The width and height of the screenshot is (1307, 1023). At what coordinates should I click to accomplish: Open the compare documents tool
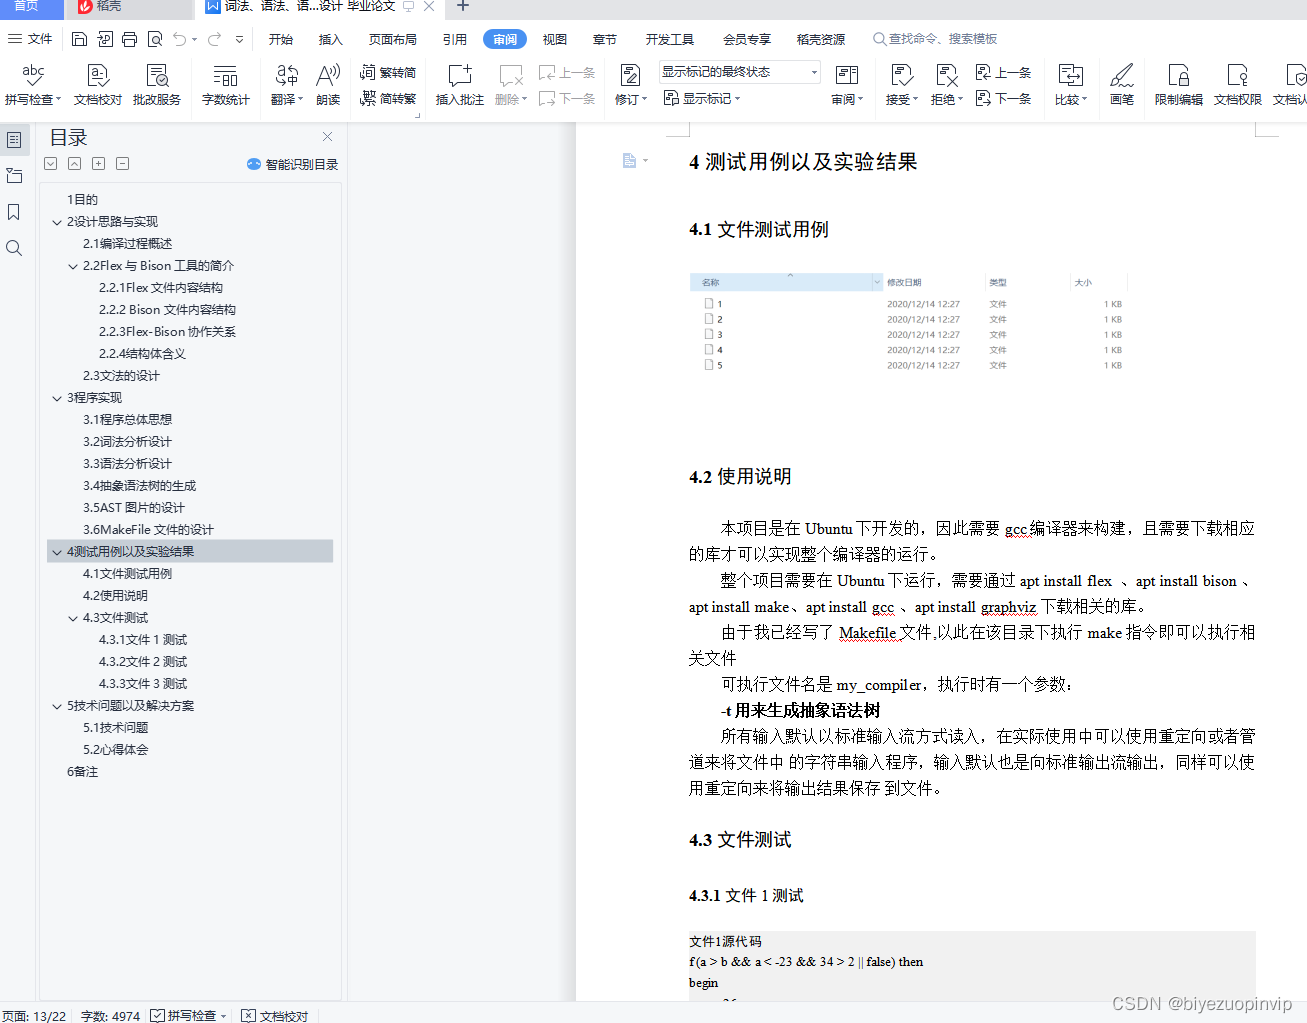tap(1070, 84)
